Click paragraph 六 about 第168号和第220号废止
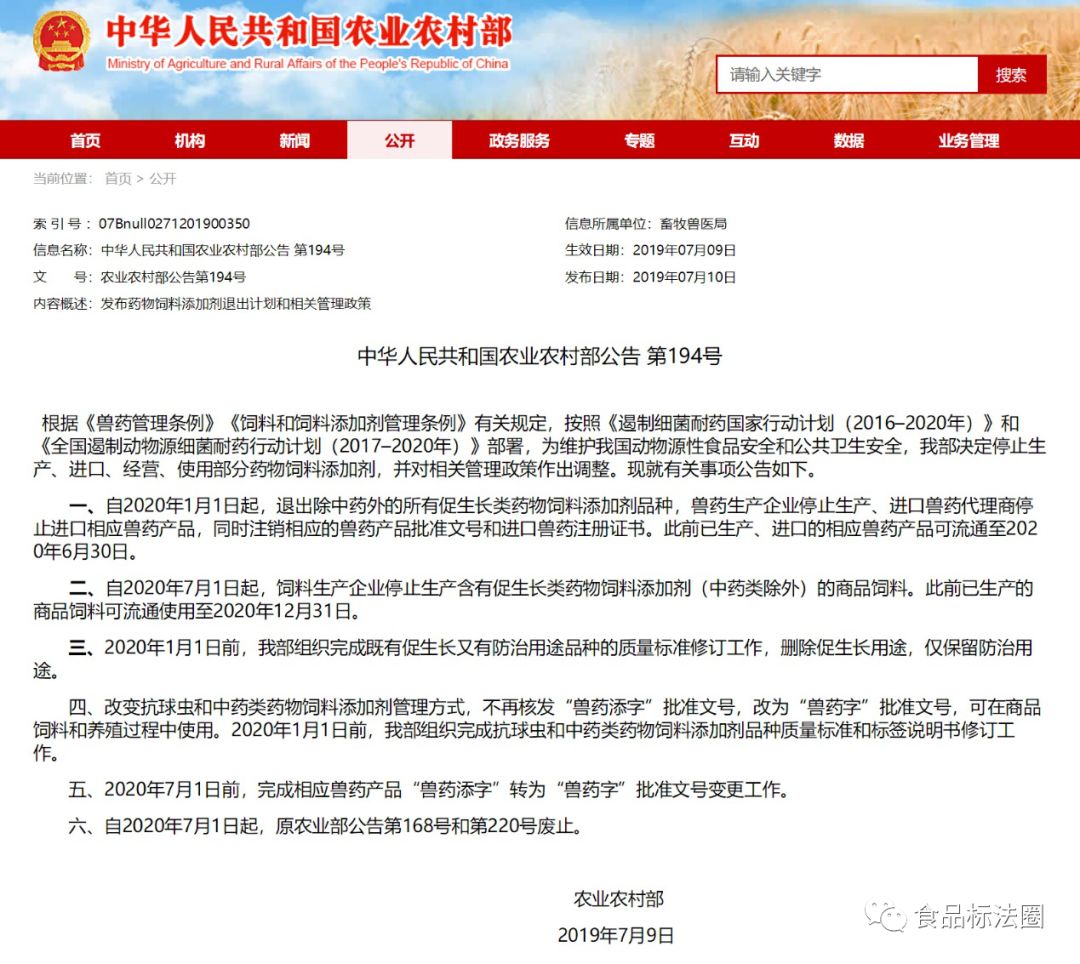 tap(325, 825)
